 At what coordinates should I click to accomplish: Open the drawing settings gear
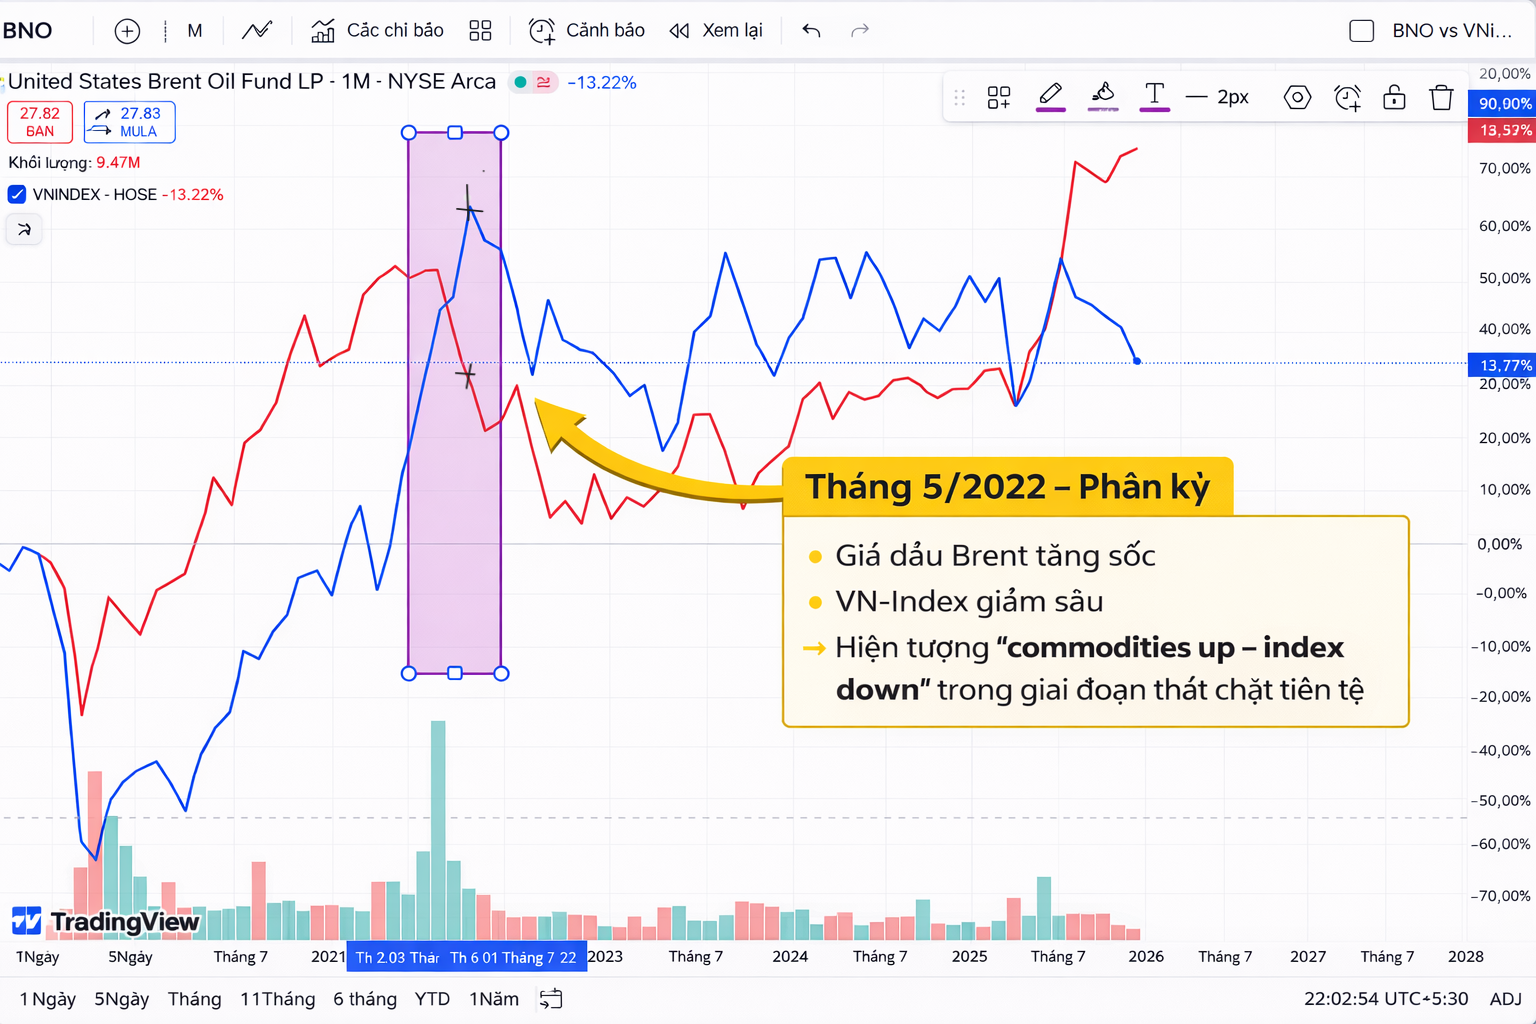1297,97
